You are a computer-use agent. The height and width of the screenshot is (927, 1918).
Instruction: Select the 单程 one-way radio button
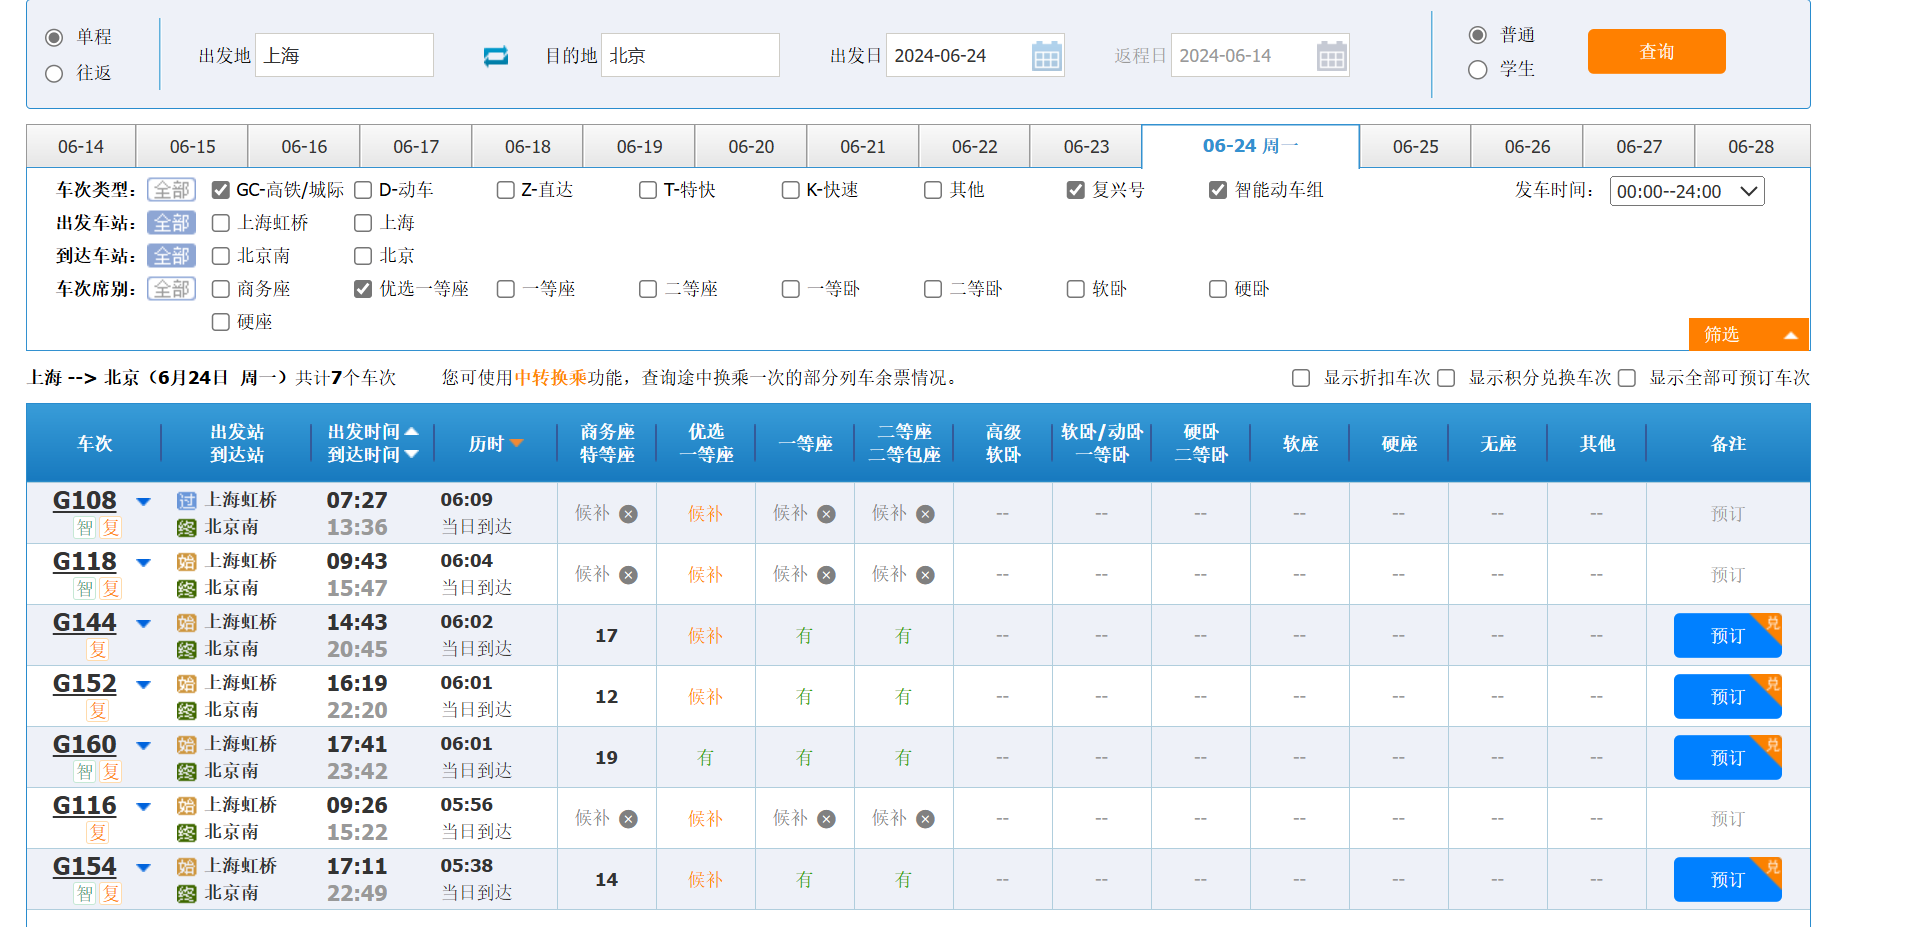click(54, 38)
